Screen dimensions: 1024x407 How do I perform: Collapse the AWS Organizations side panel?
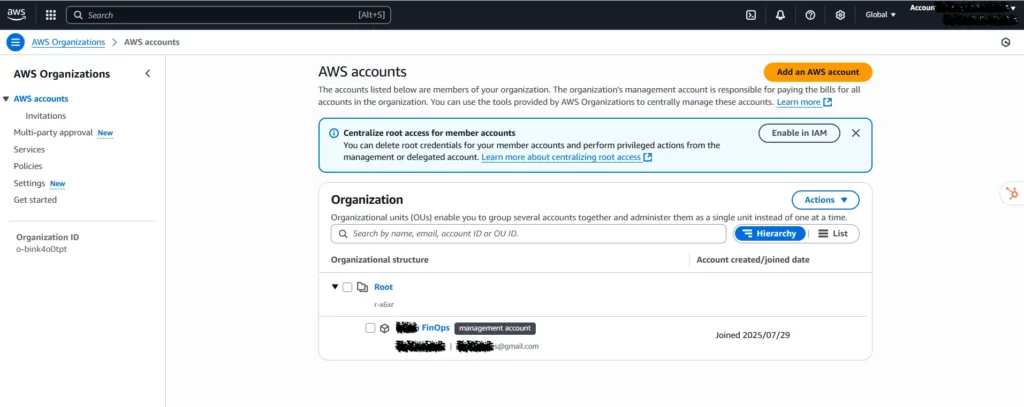148,73
